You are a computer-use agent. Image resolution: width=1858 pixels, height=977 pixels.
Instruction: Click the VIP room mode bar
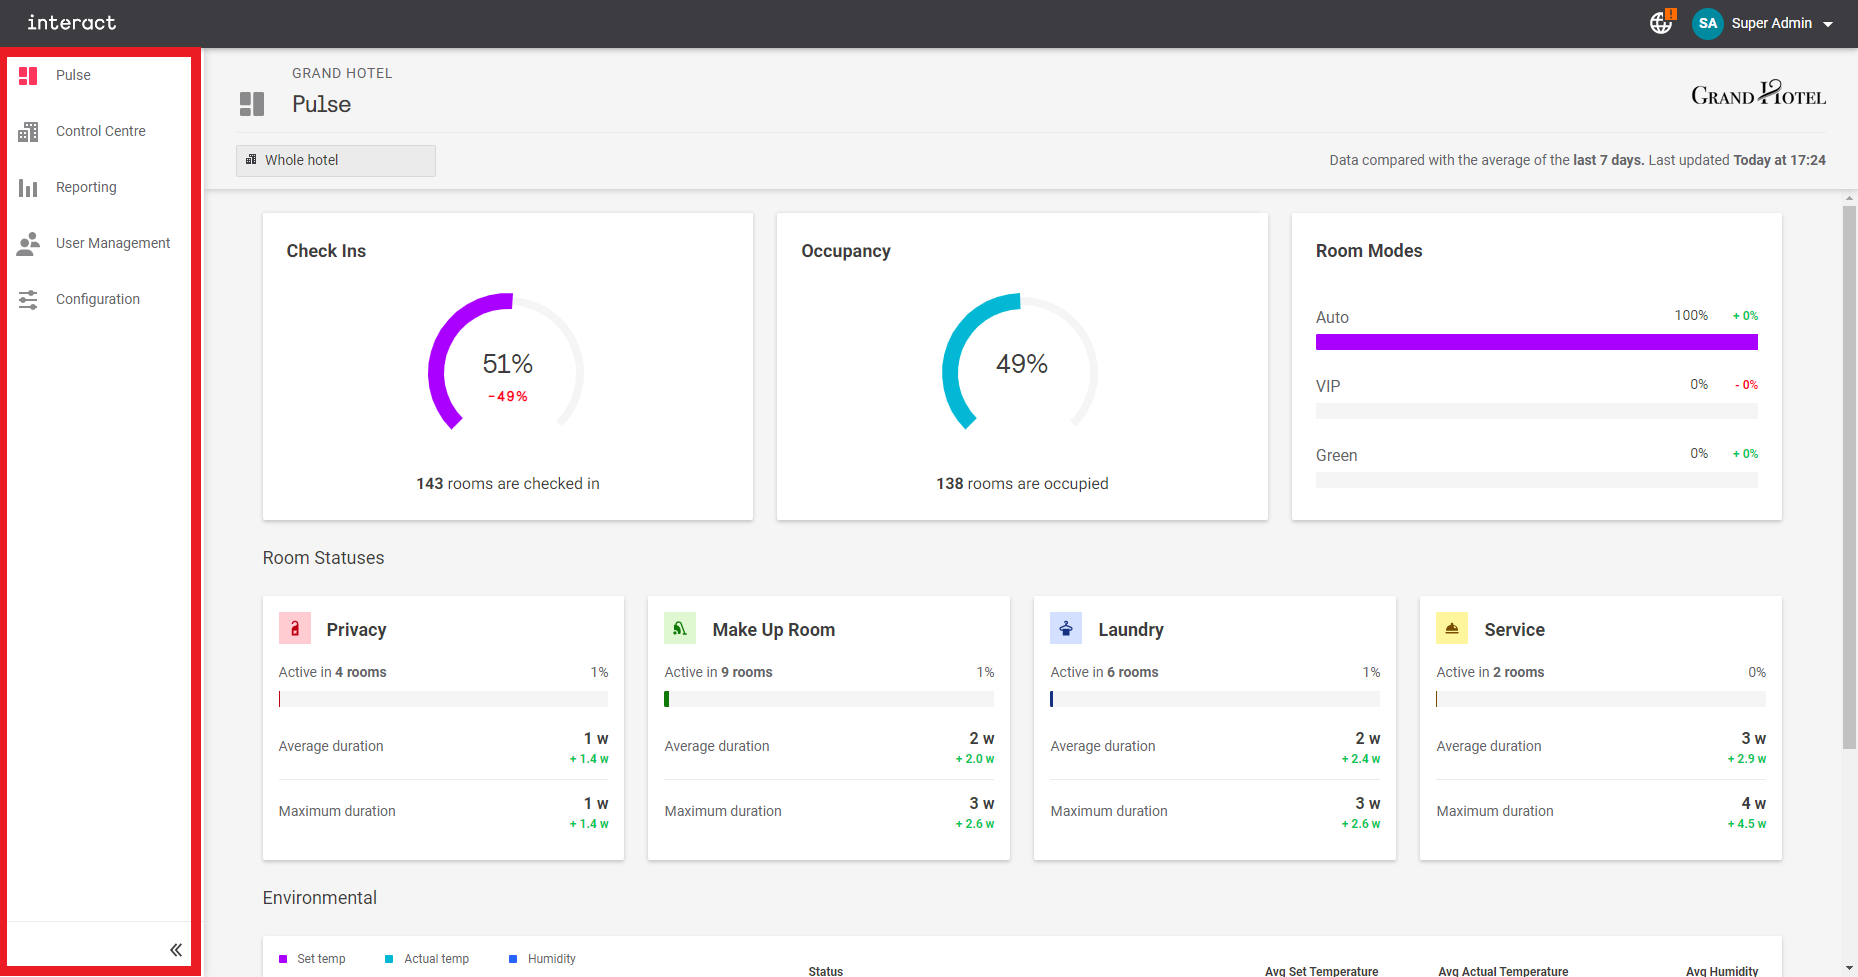(1536, 411)
